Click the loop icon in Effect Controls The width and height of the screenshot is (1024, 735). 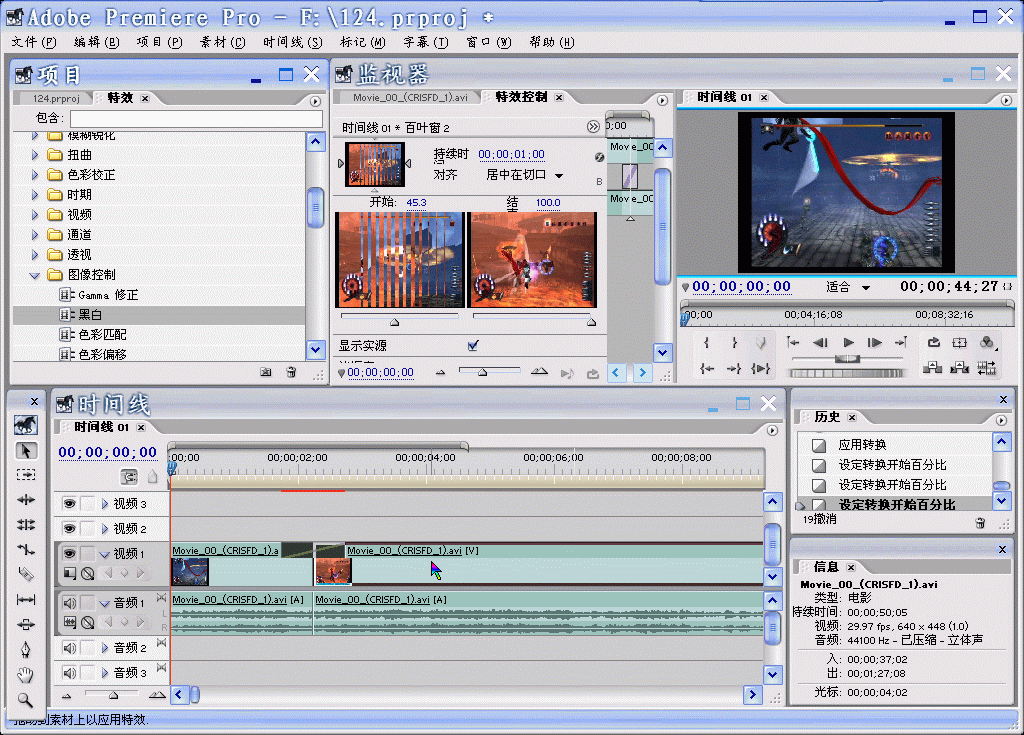(592, 374)
